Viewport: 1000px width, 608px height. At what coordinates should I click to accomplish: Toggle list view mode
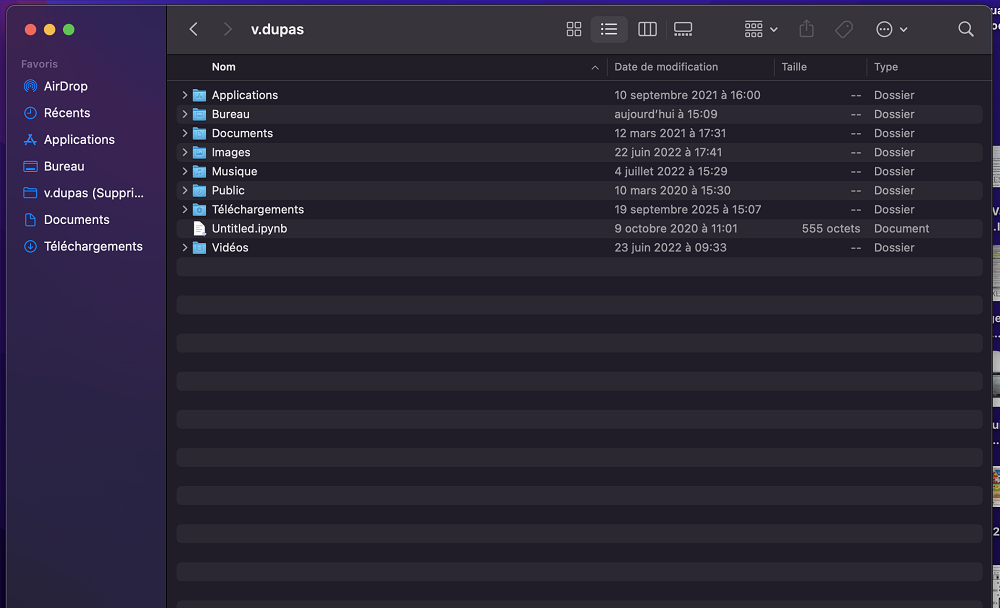pyautogui.click(x=609, y=29)
